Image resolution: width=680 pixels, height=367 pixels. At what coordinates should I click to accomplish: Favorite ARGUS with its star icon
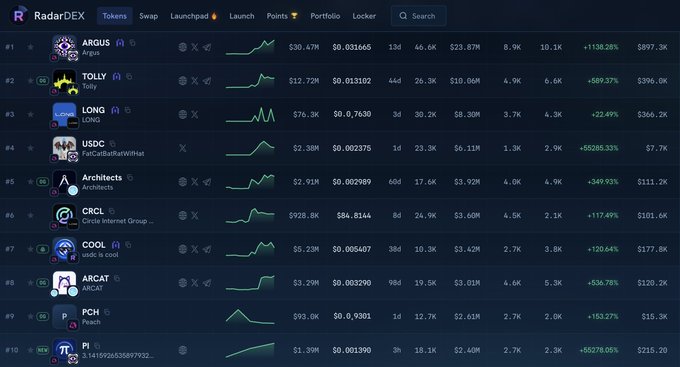[x=30, y=47]
